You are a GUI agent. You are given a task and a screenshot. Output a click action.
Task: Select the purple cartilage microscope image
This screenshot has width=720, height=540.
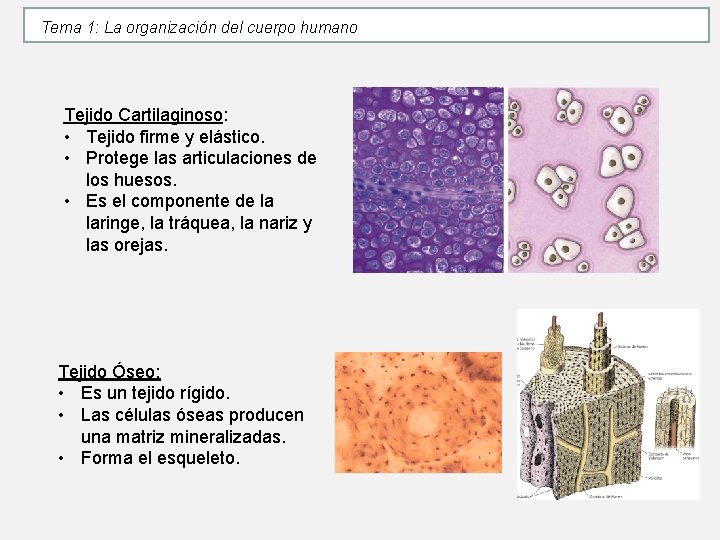click(428, 180)
